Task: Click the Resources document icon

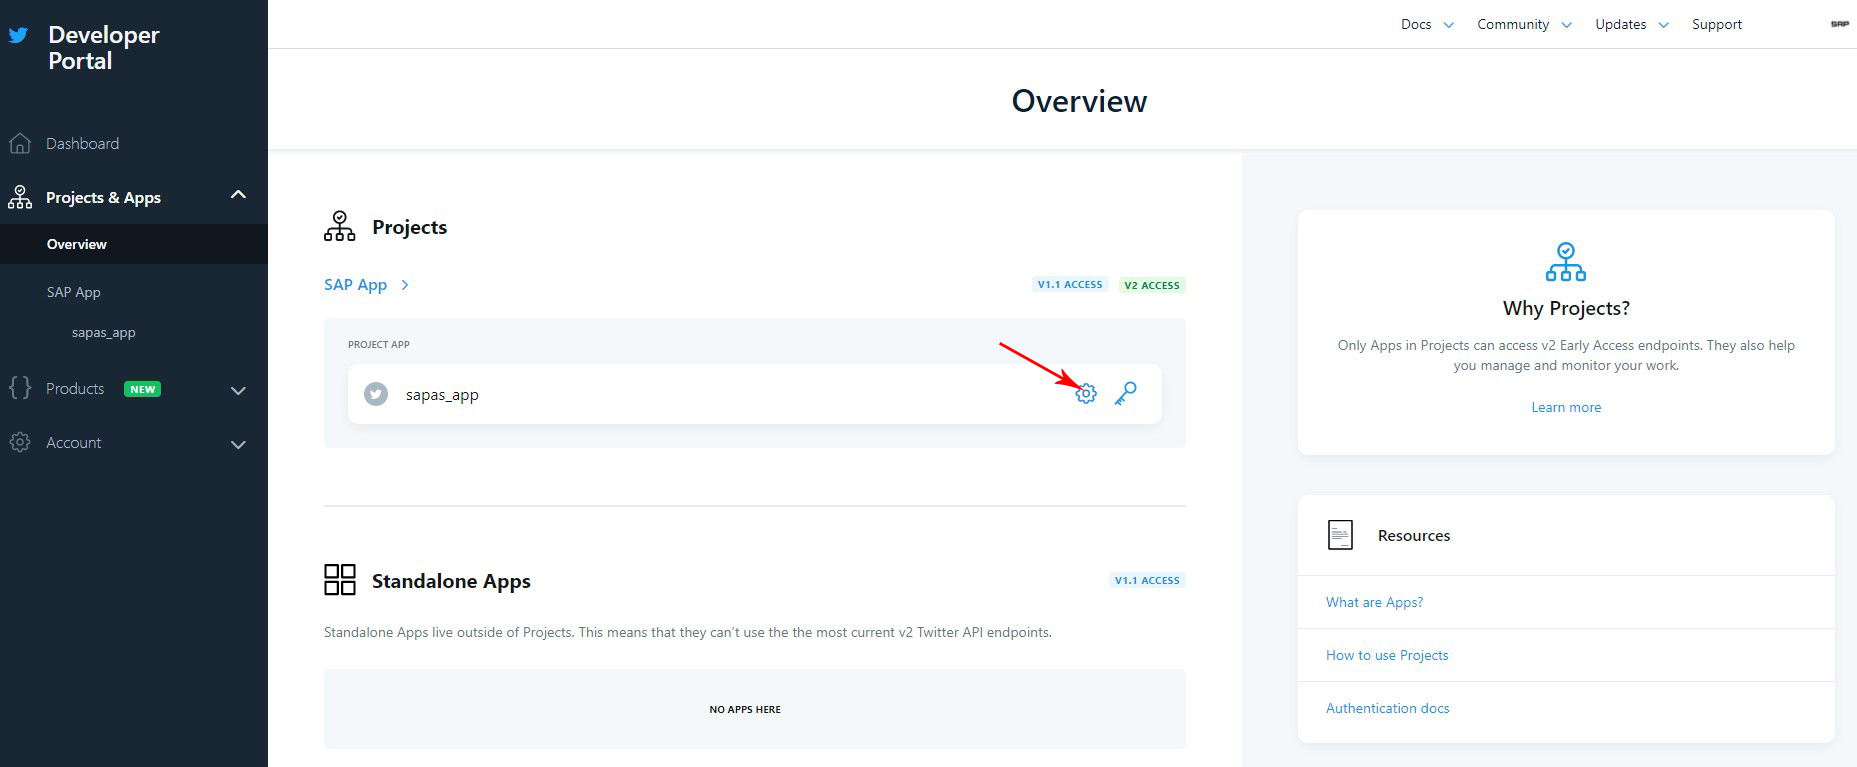Action: (x=1340, y=535)
